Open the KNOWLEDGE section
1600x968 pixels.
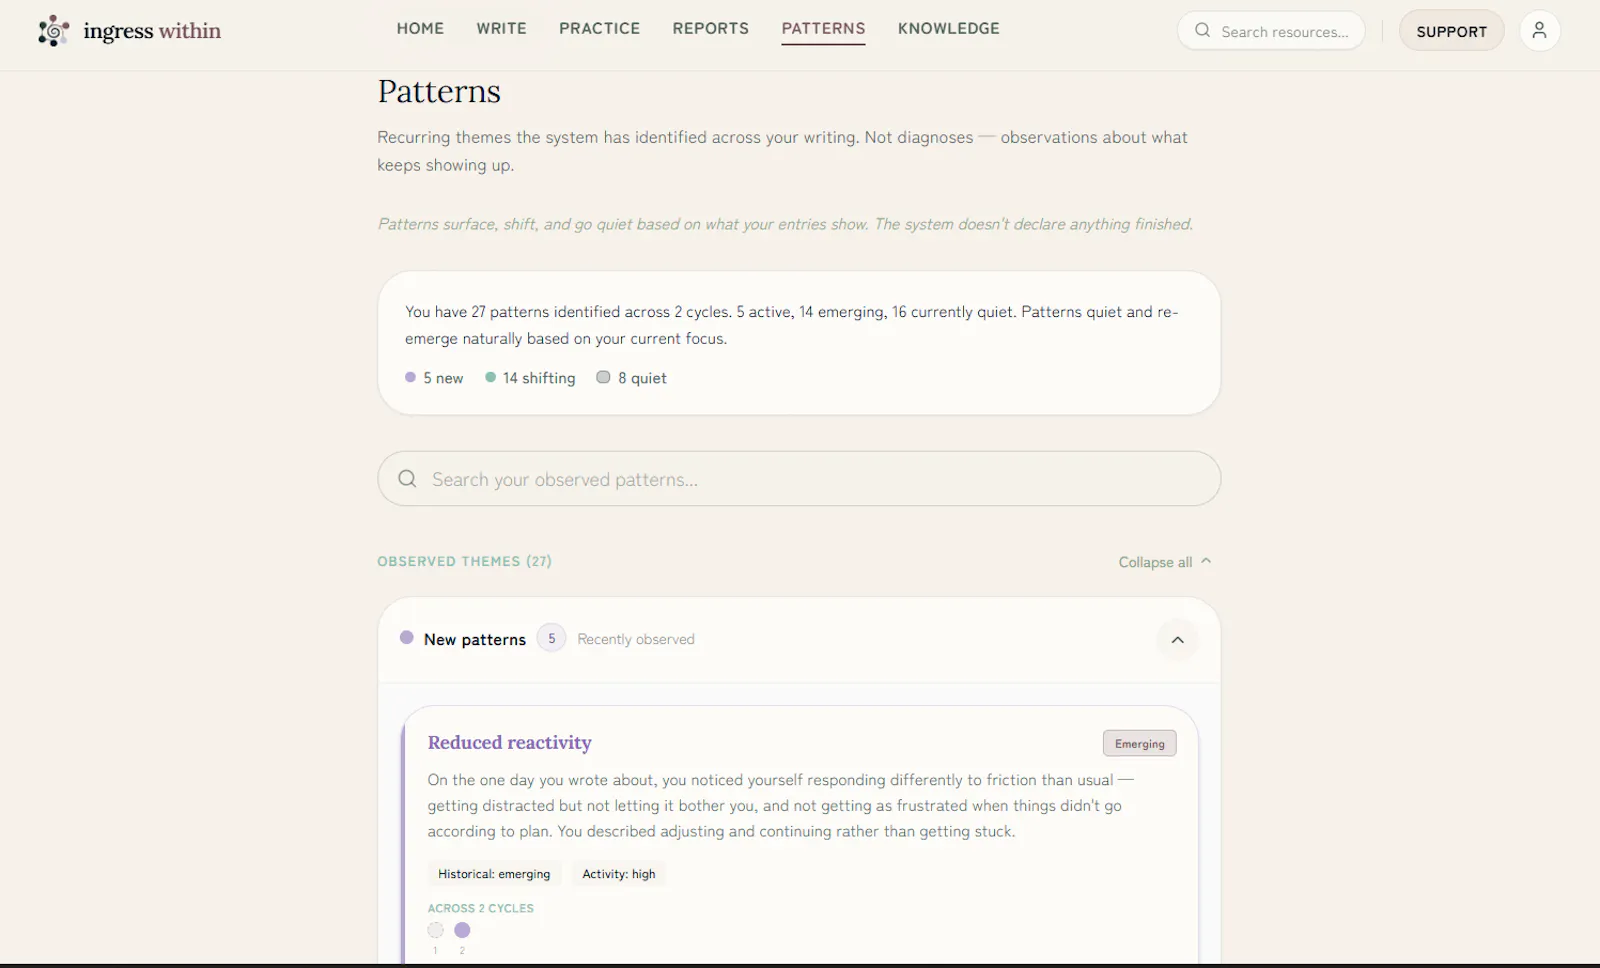coord(948,29)
